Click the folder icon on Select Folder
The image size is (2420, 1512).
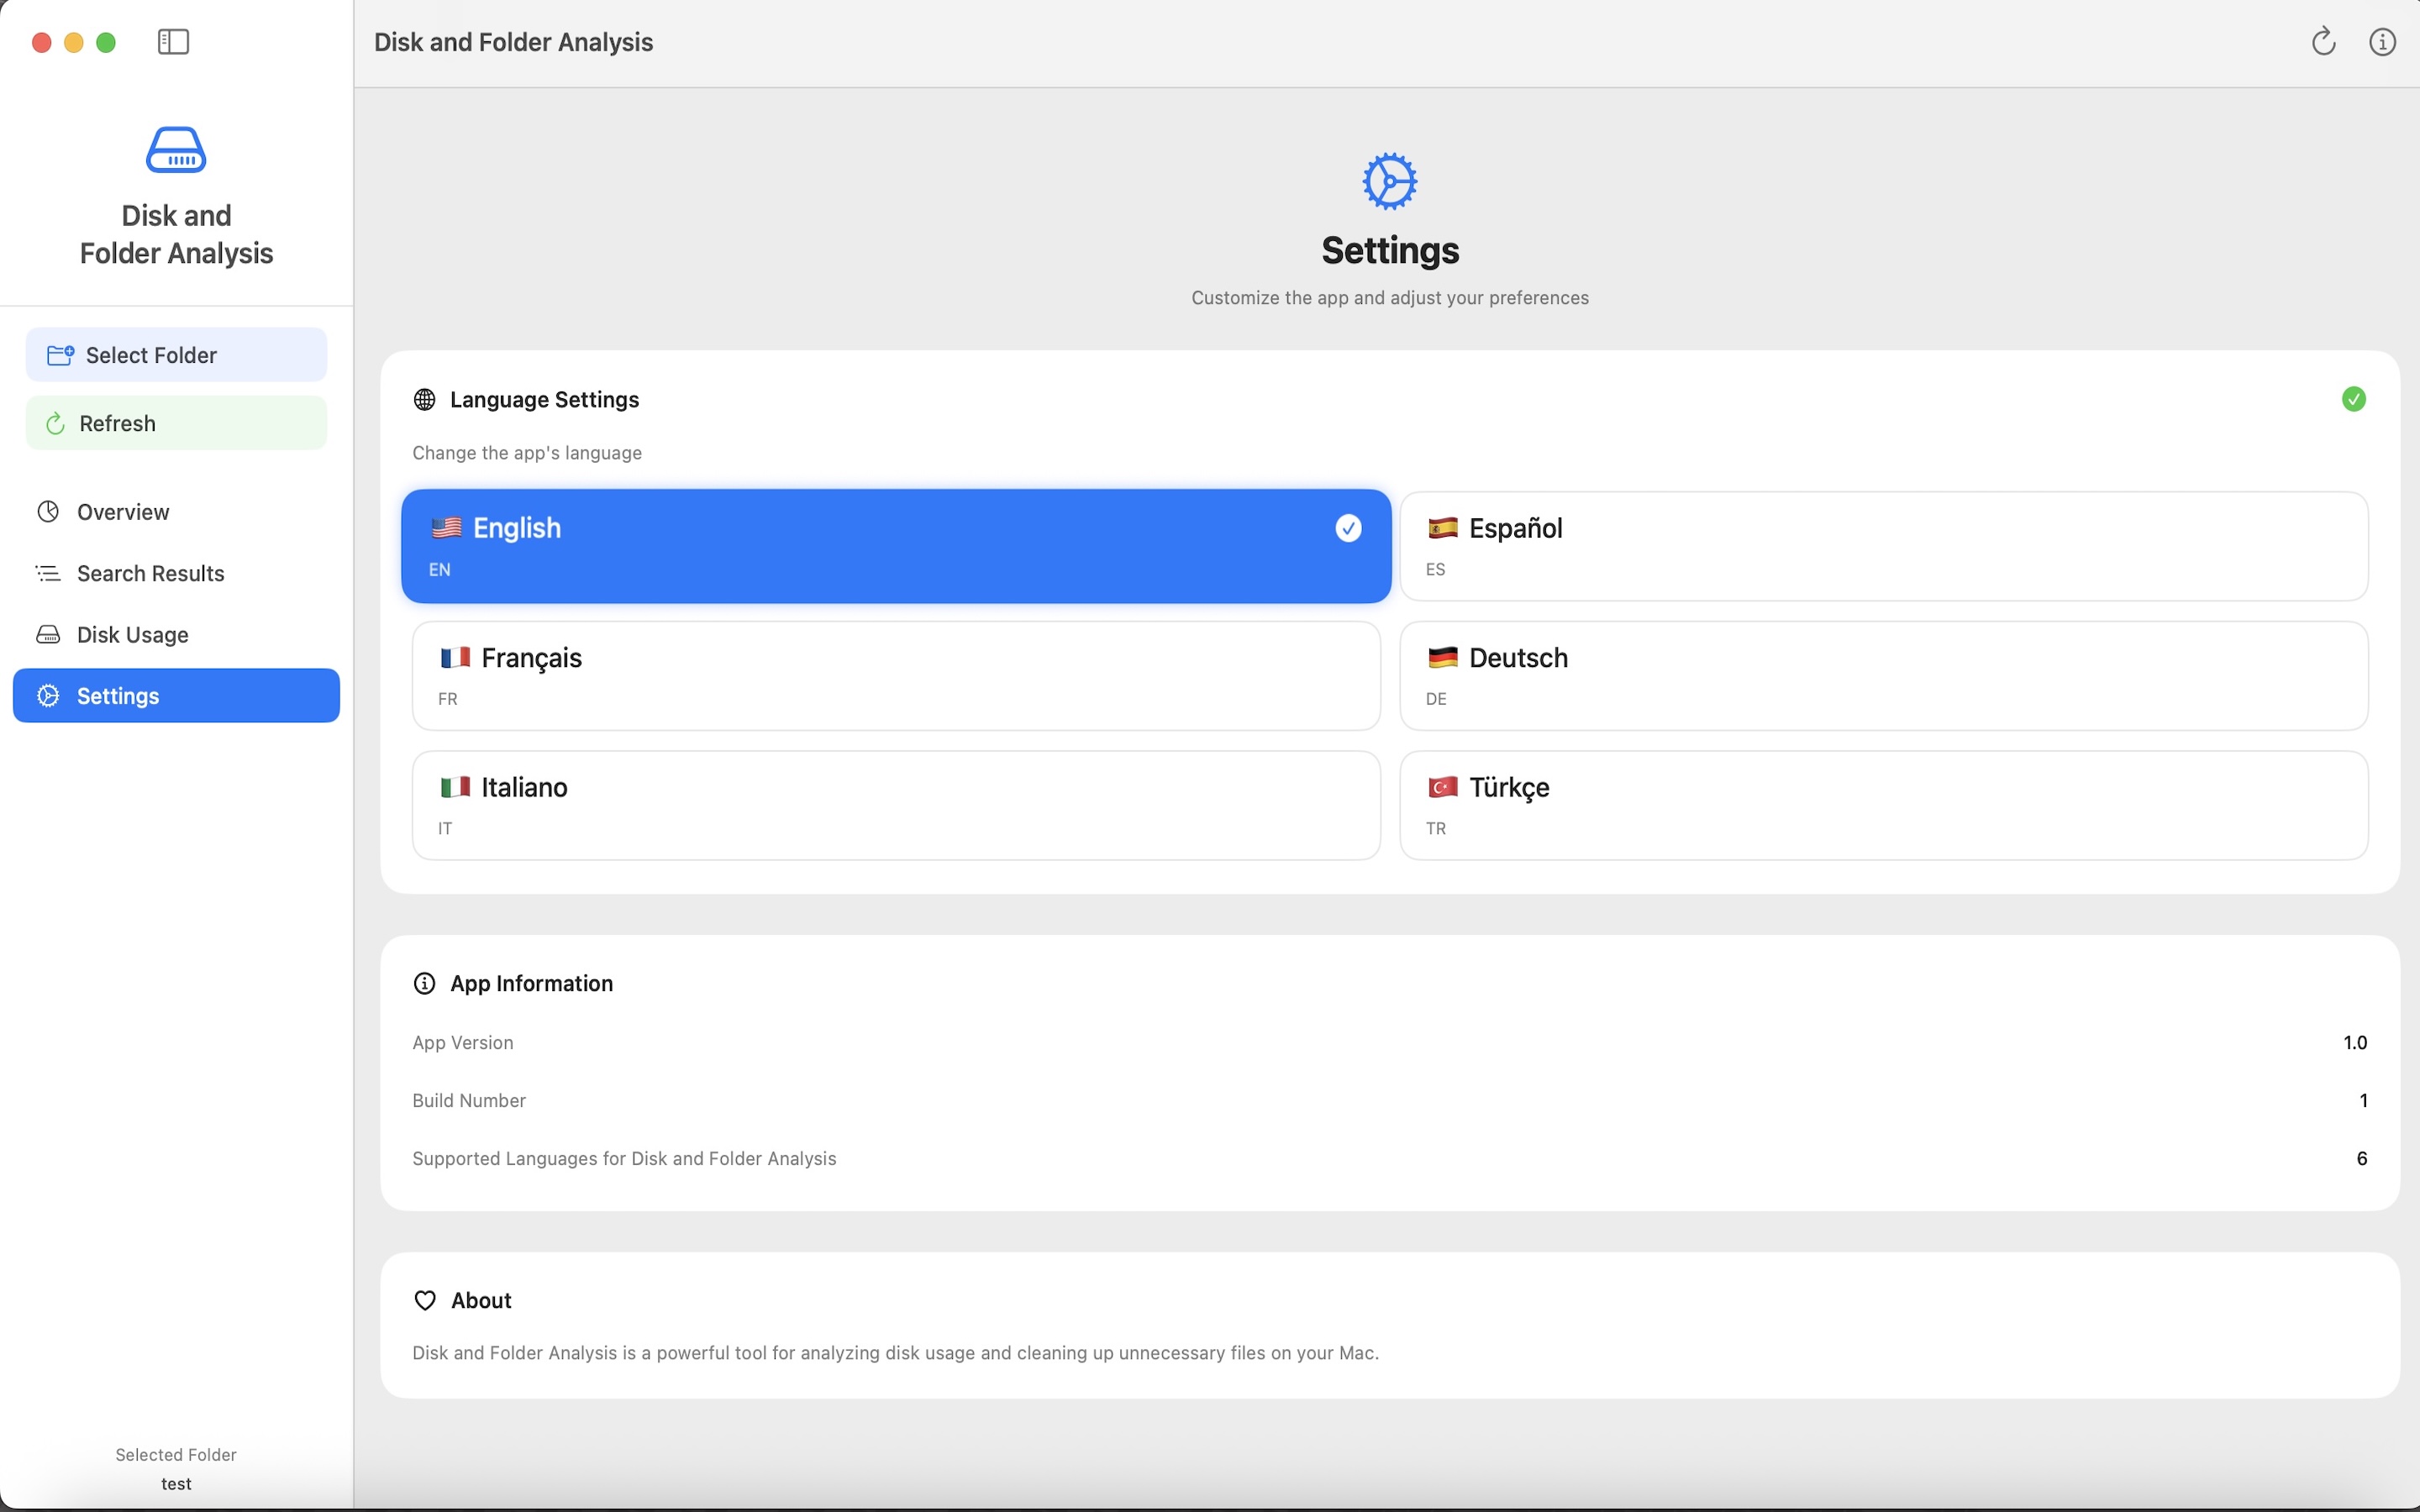pyautogui.click(x=60, y=355)
